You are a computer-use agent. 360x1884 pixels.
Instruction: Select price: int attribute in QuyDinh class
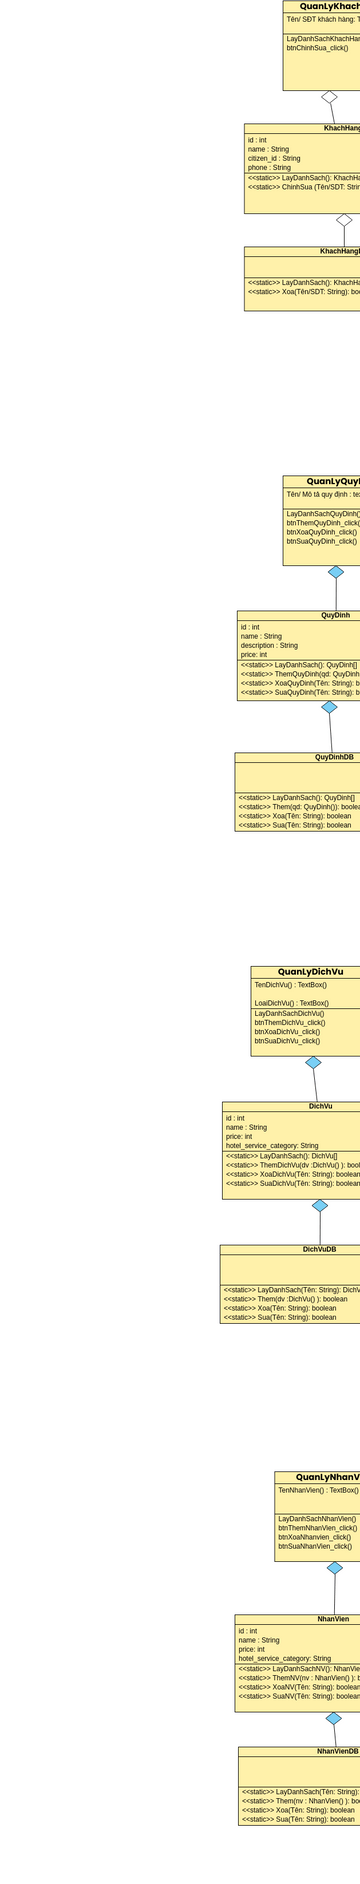click(x=254, y=654)
